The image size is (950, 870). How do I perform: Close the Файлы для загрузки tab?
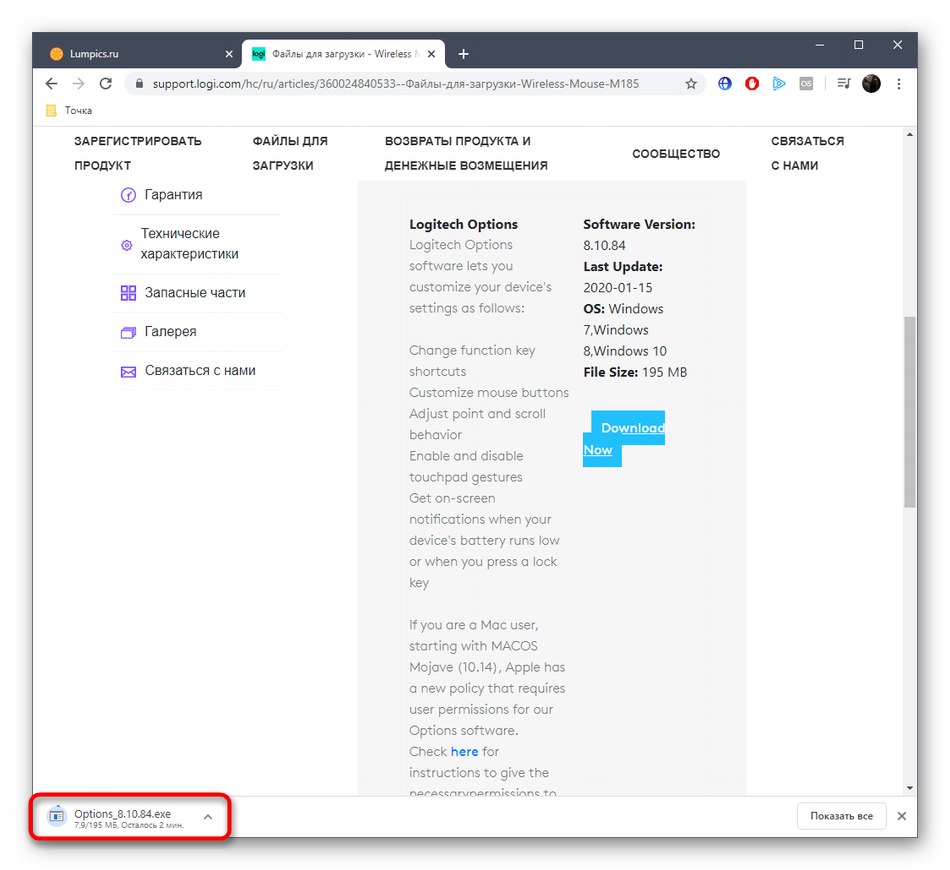[x=431, y=54]
